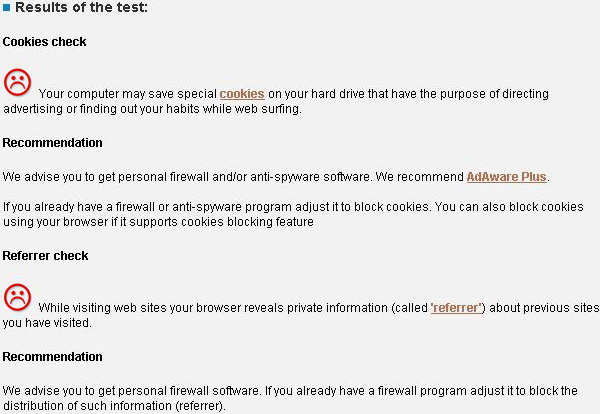The image size is (600, 414).
Task: Click the sad face icon under Cookies check
Action: [17, 81]
